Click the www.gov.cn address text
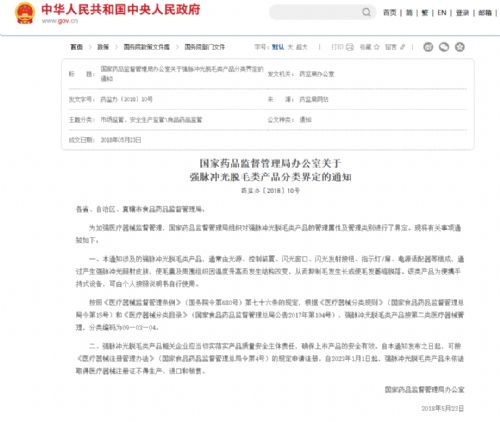This screenshot has height=422, width=500. click(x=60, y=21)
